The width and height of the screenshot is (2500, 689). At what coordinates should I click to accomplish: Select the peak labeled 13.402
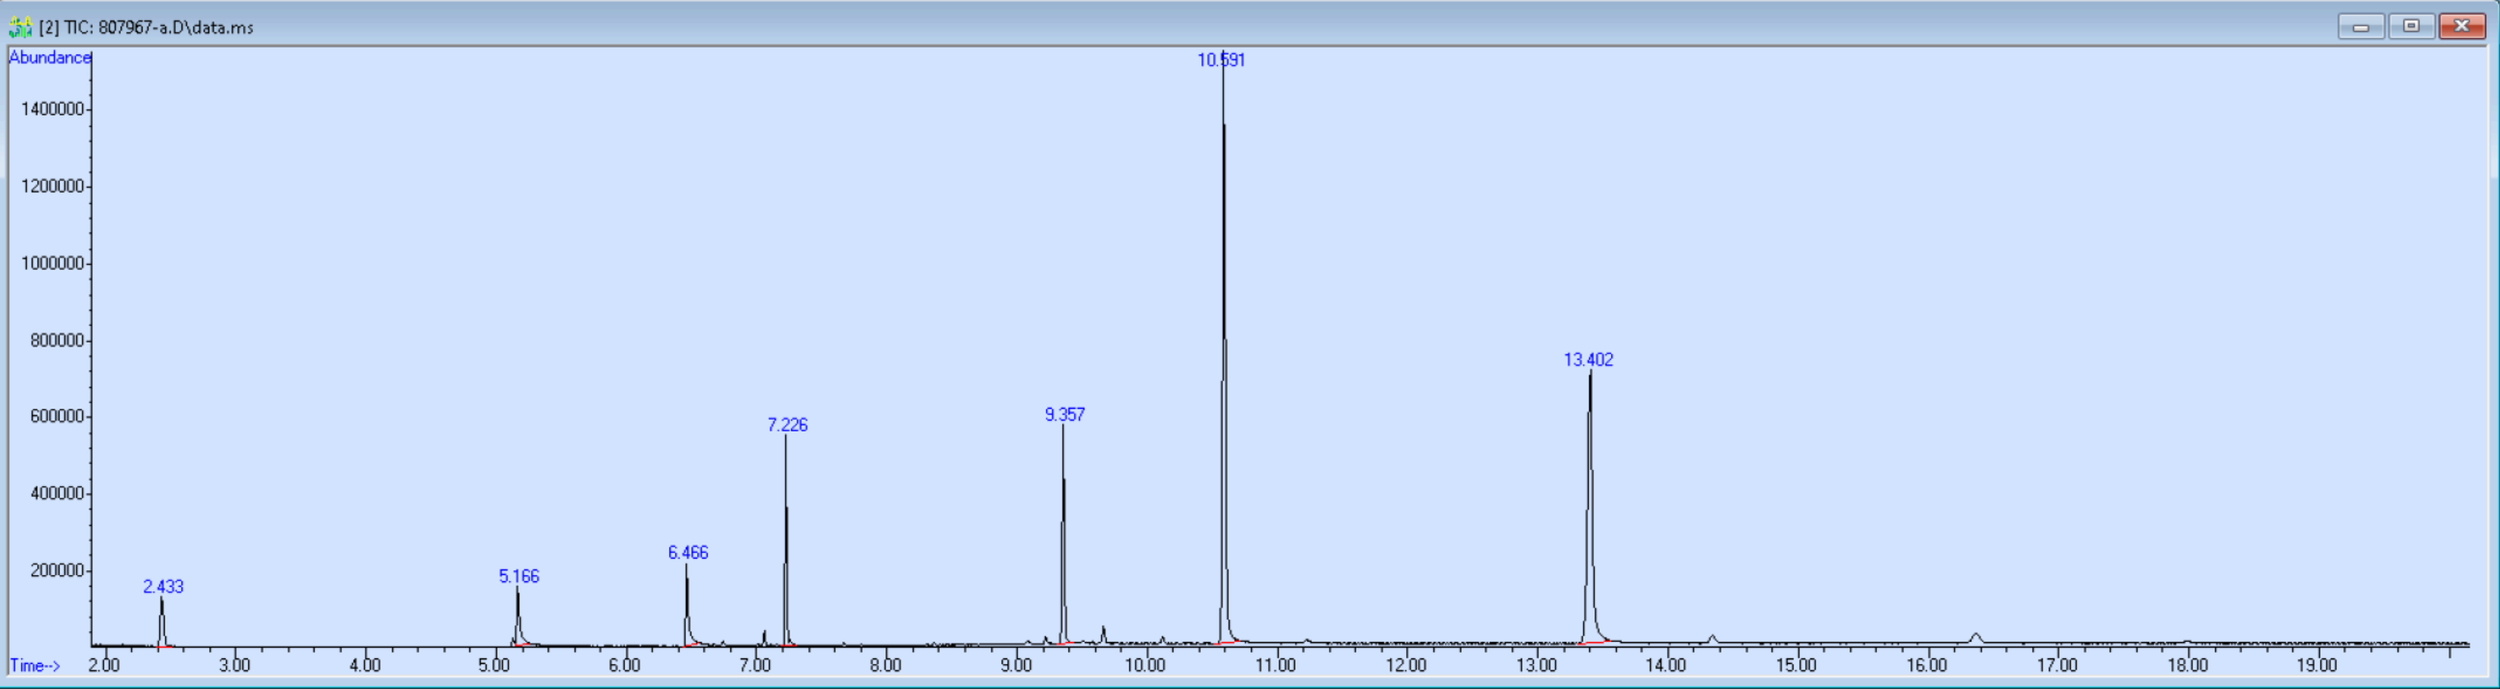point(1588,360)
